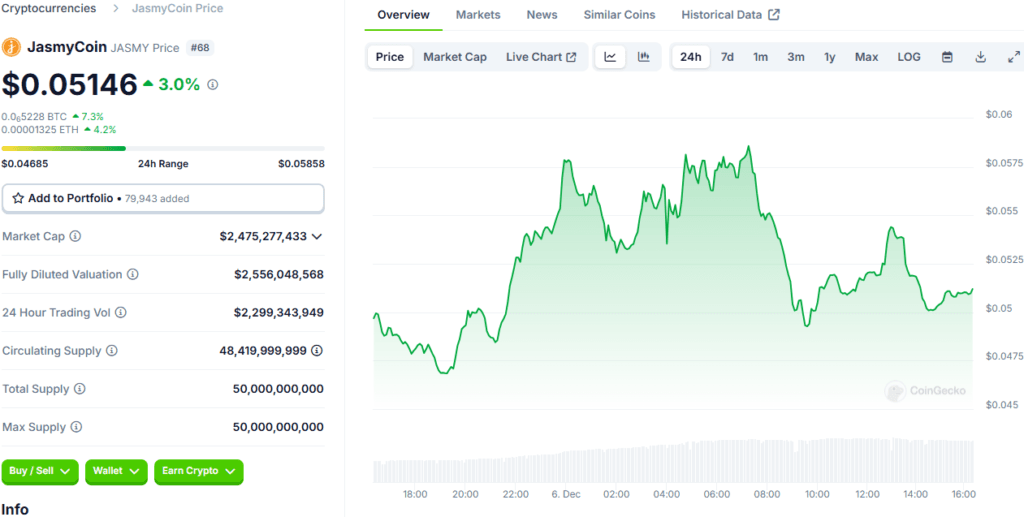Viewport: 1024px width, 517px height.
Task: Click the volume bars below chart
Action: pos(673,460)
